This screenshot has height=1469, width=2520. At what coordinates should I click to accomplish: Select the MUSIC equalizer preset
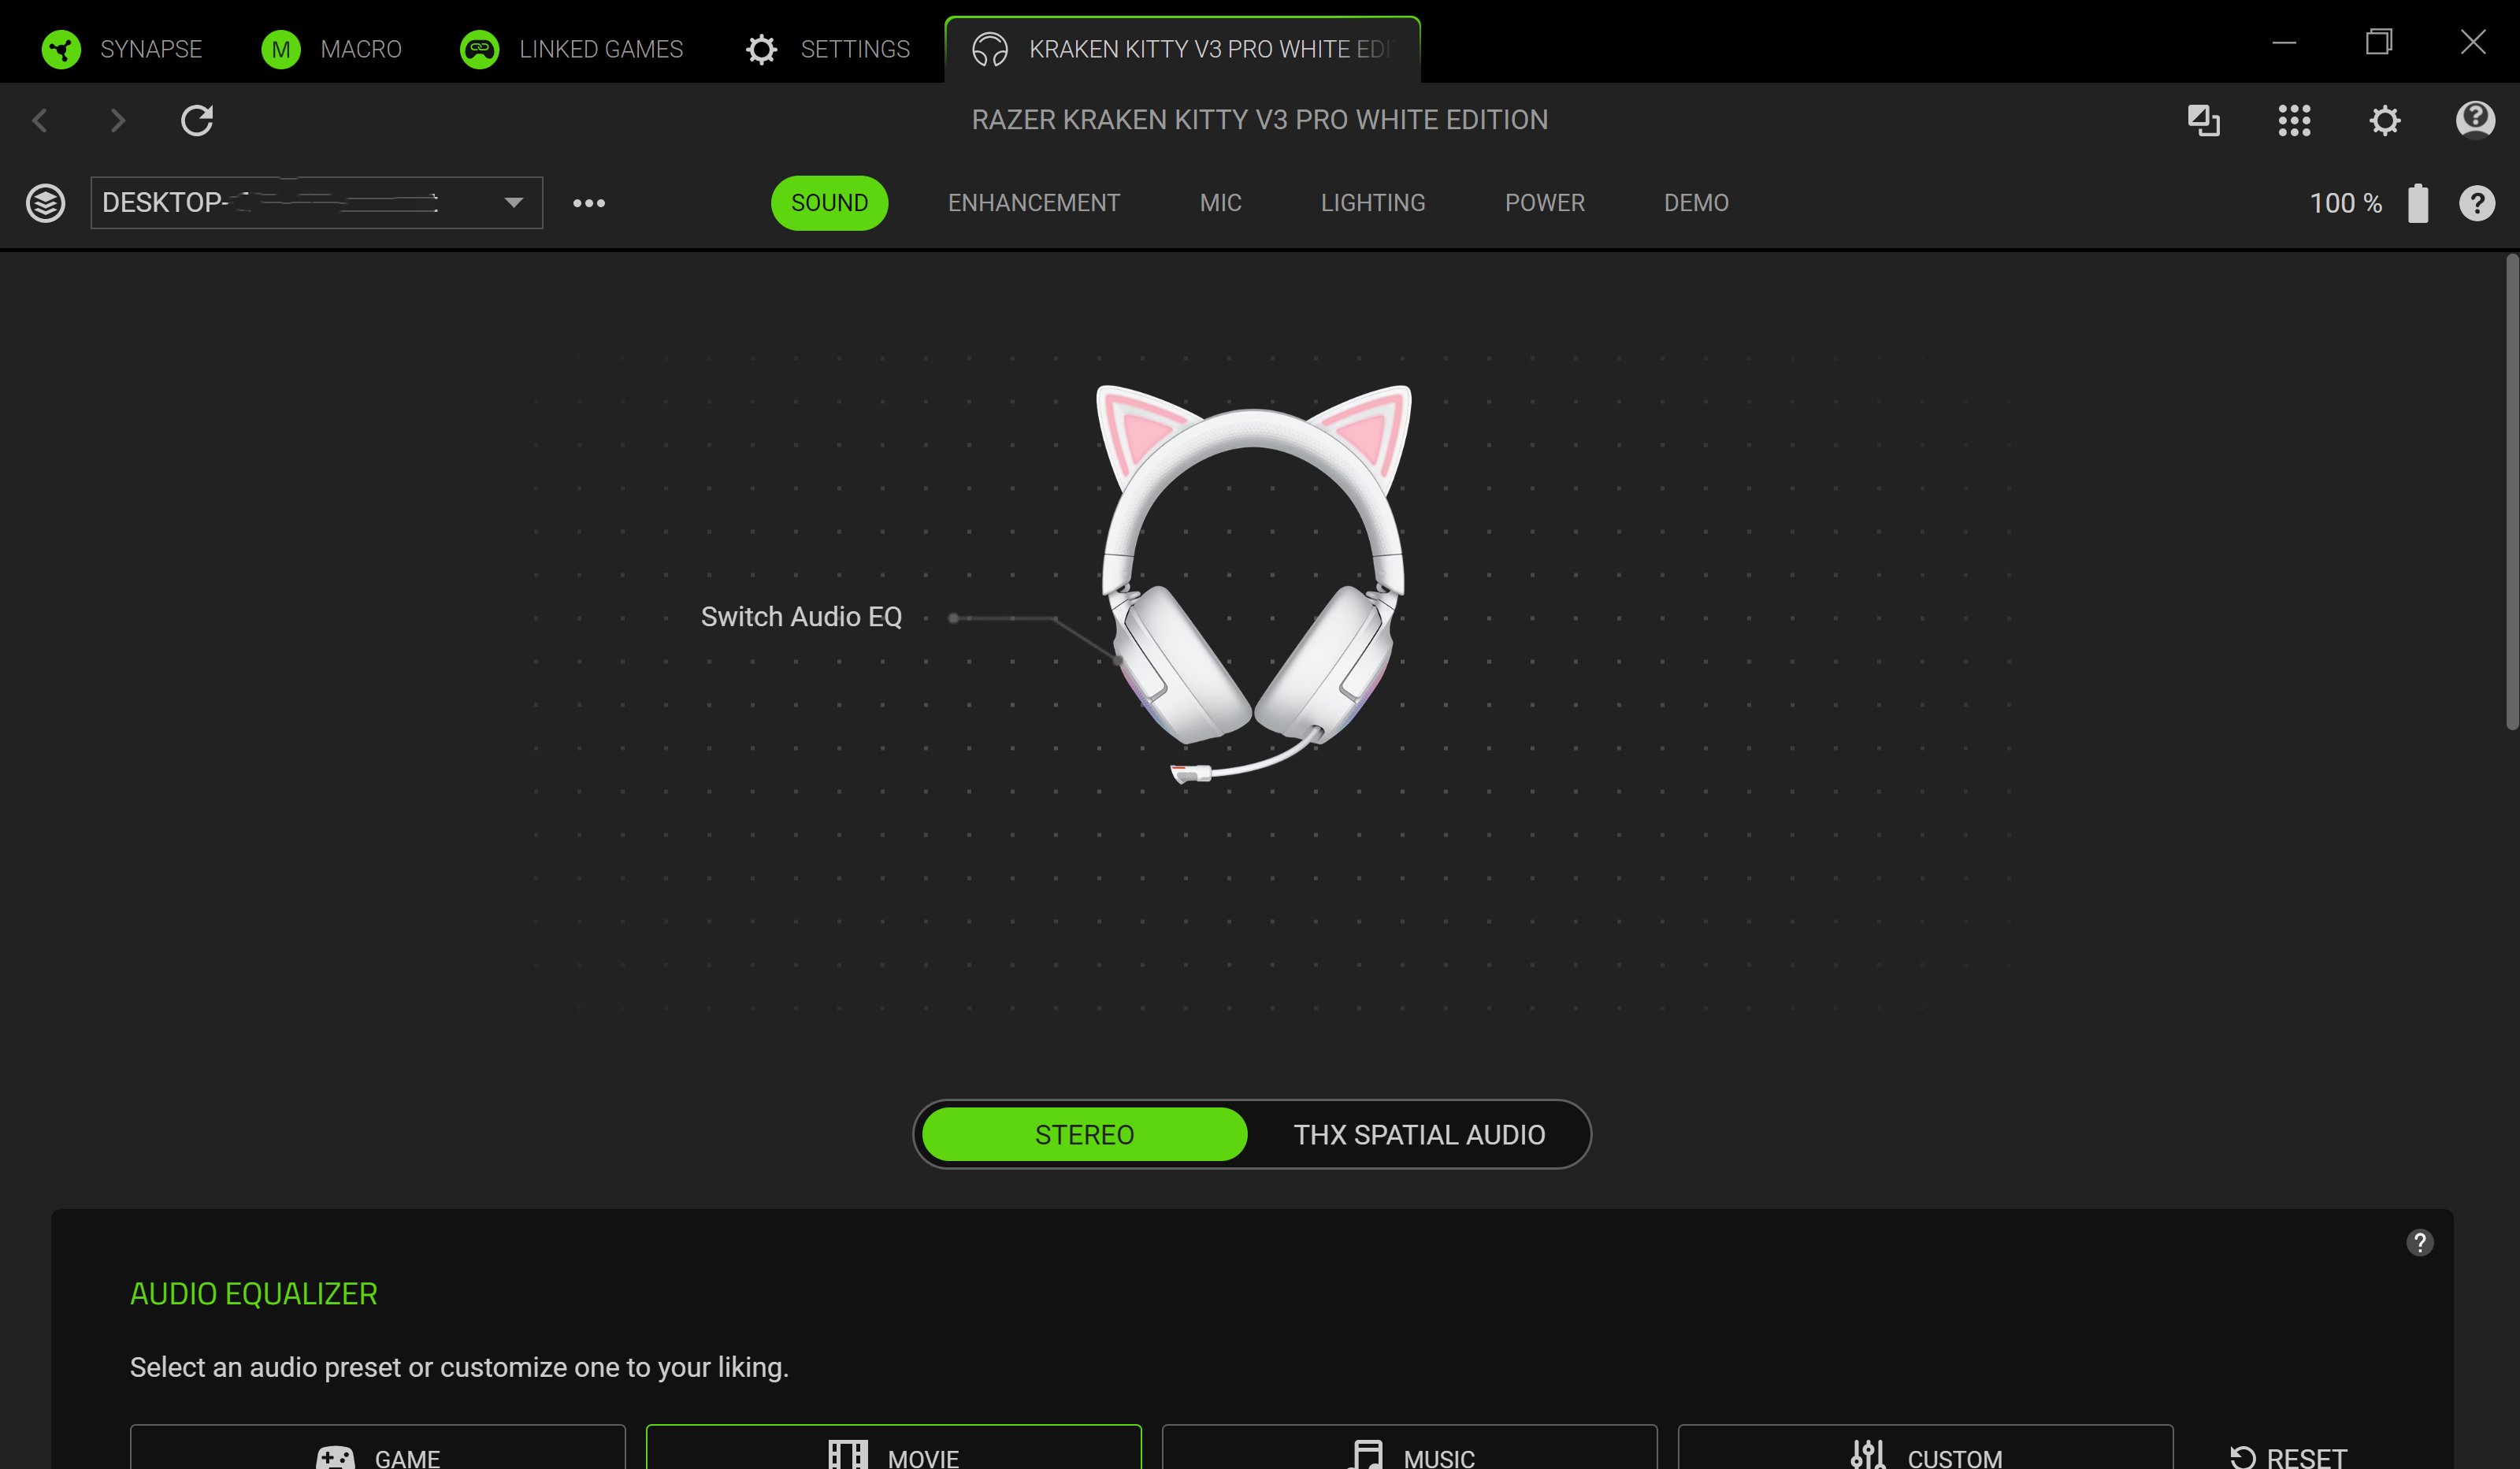1410,1448
